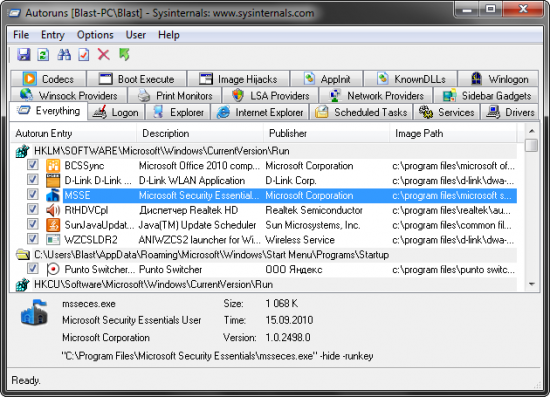Screen dimensions: 550x397
Task: Sort by the Image Path column header
Action: coord(453,134)
